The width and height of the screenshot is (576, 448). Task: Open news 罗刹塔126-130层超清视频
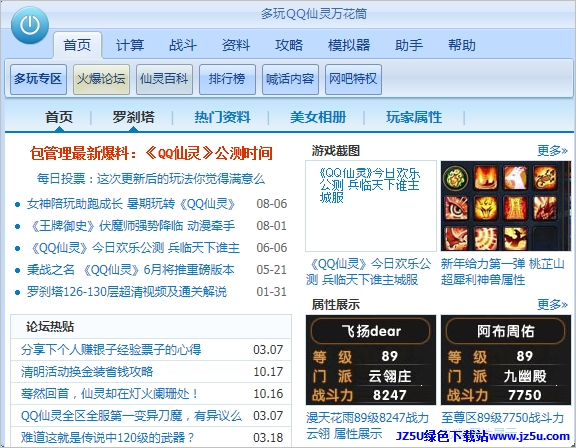click(127, 292)
